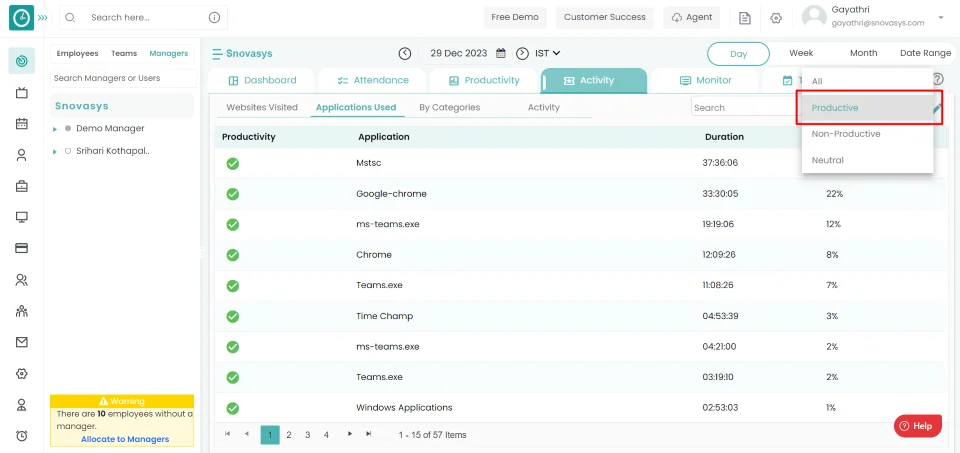Focus the Search Managers or Users field

click(x=123, y=78)
